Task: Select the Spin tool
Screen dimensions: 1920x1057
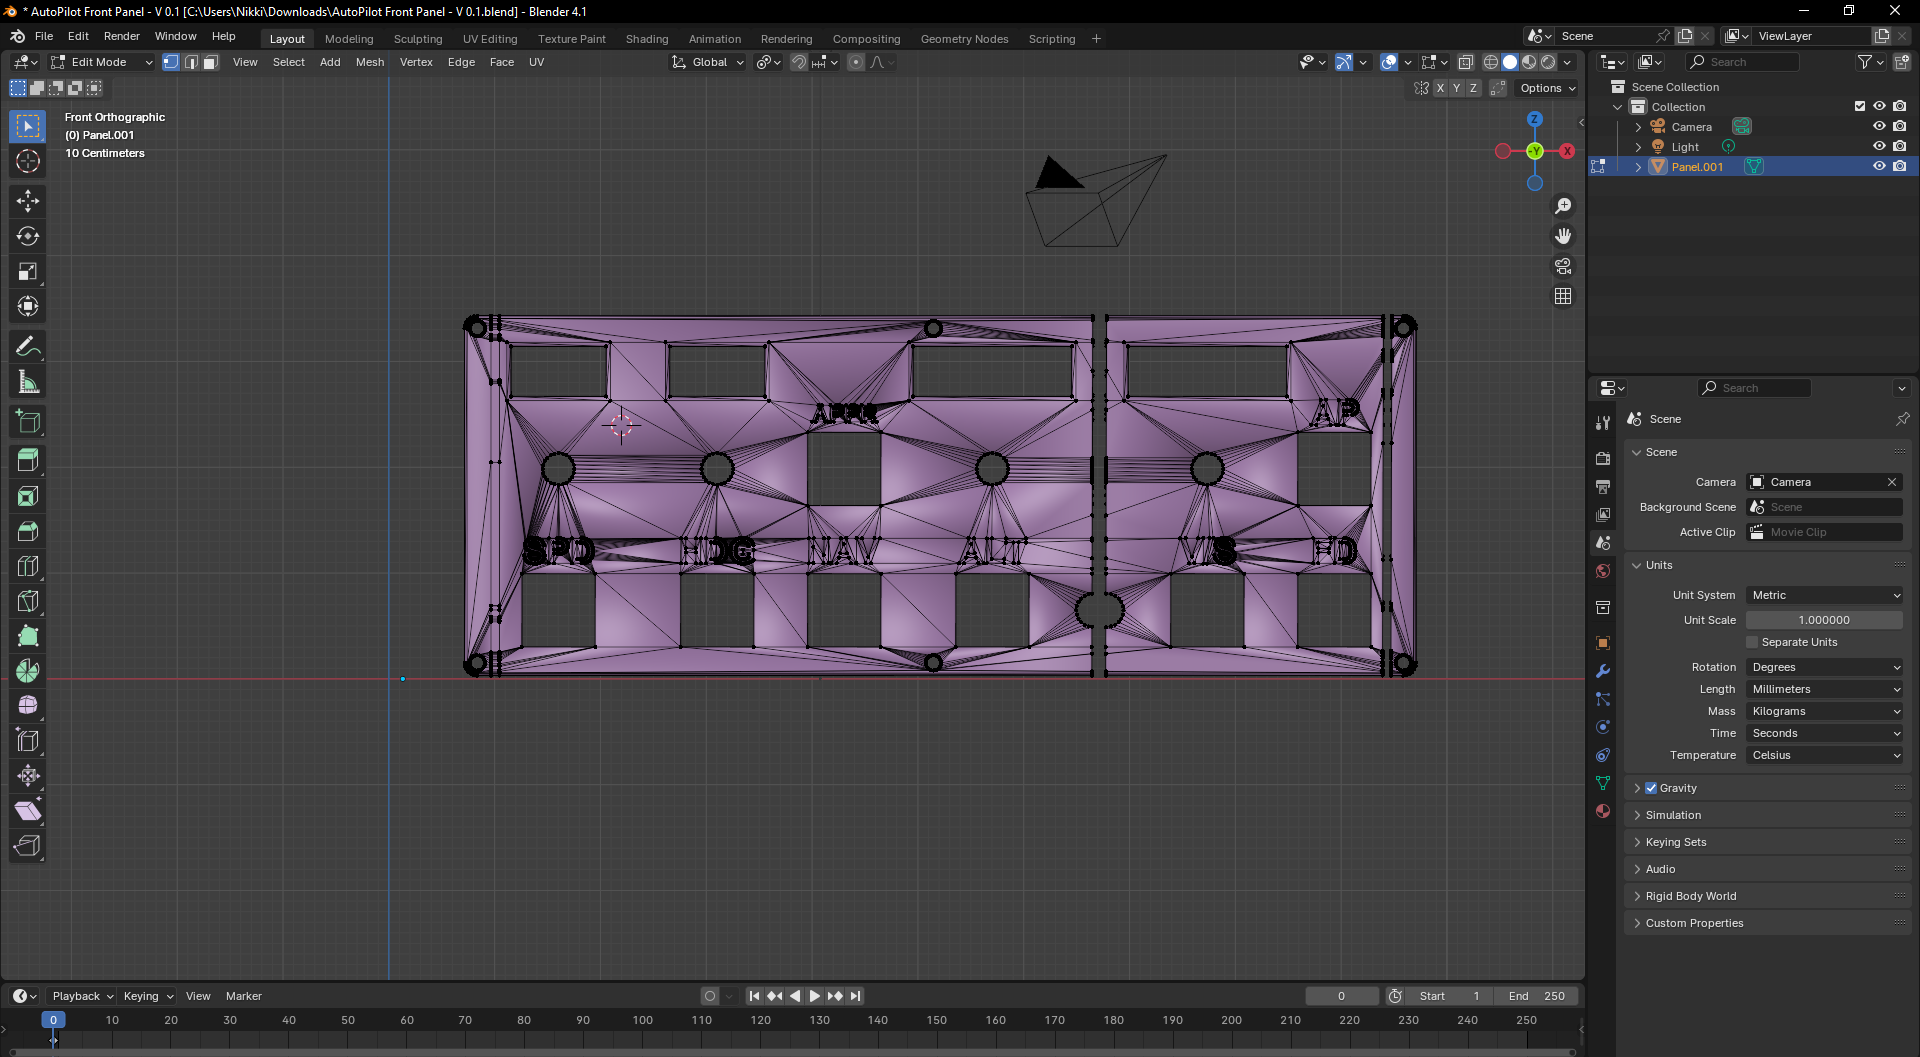Action: [x=28, y=671]
